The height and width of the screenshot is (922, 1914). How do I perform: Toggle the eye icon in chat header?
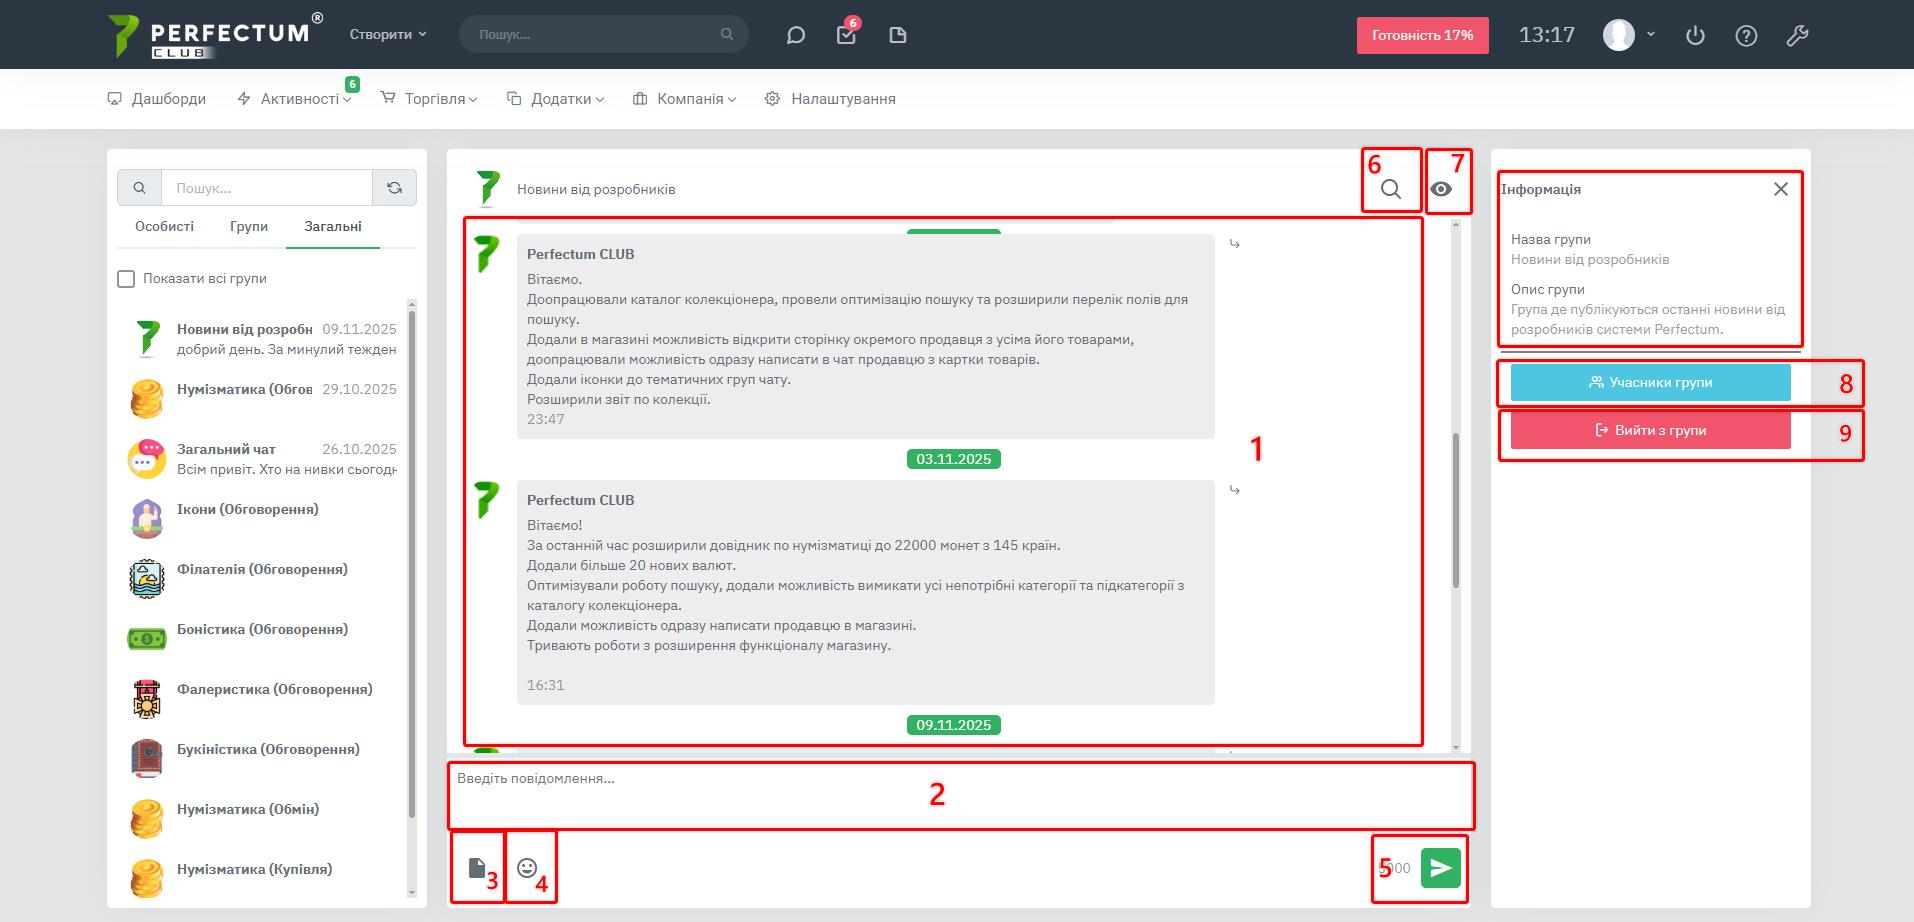pyautogui.click(x=1441, y=189)
